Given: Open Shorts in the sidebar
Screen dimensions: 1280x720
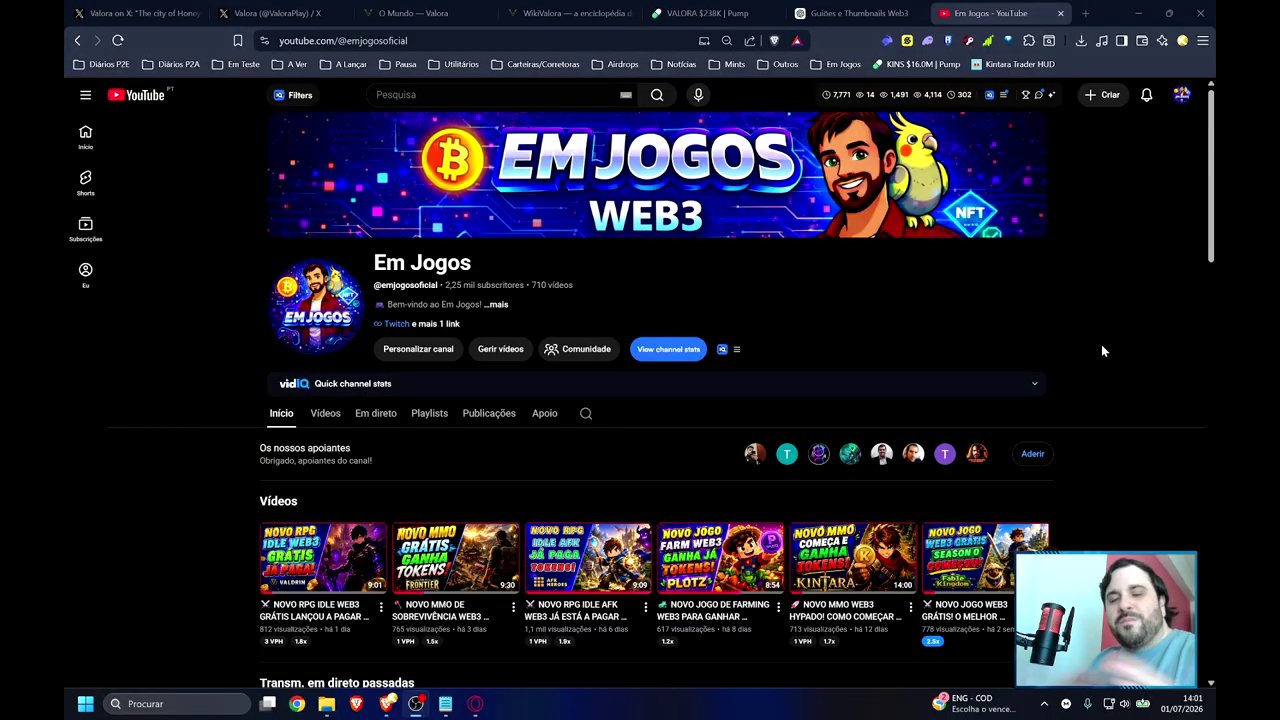Looking at the screenshot, I should (85, 183).
